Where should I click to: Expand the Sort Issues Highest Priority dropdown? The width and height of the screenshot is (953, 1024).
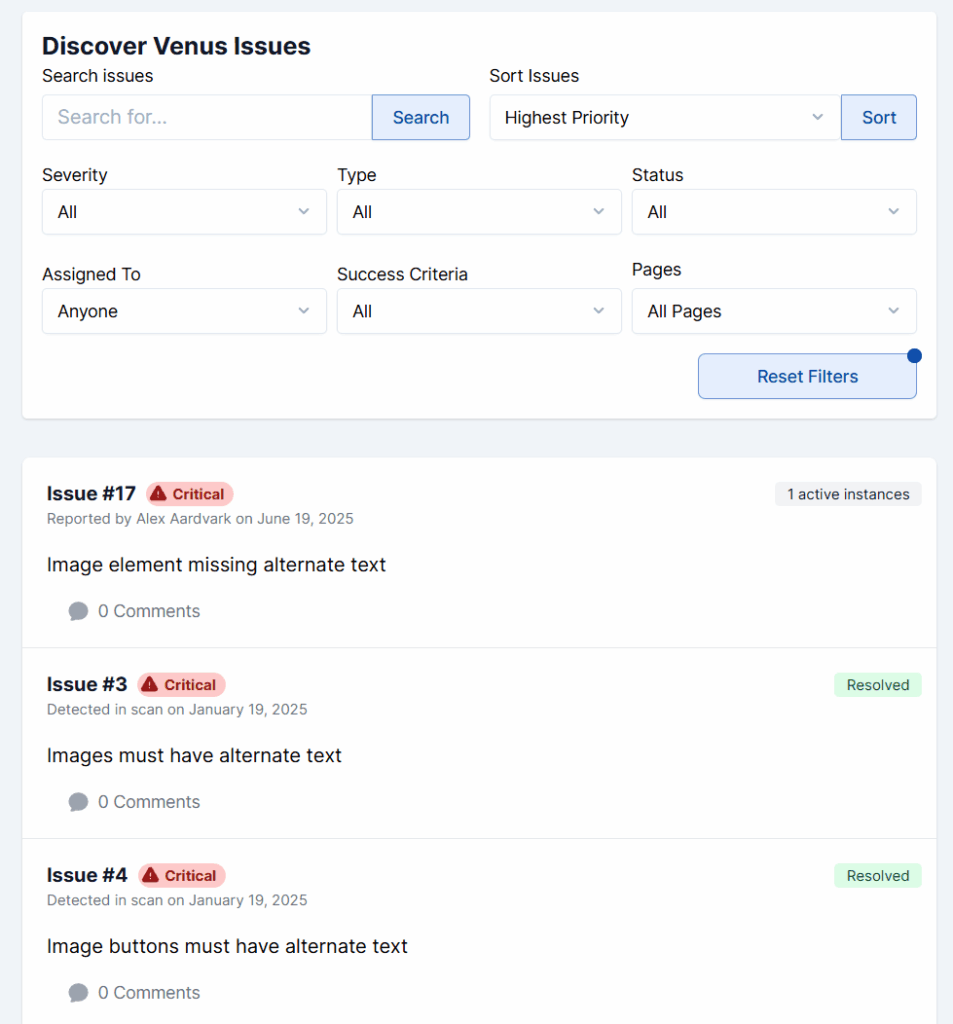(x=665, y=118)
